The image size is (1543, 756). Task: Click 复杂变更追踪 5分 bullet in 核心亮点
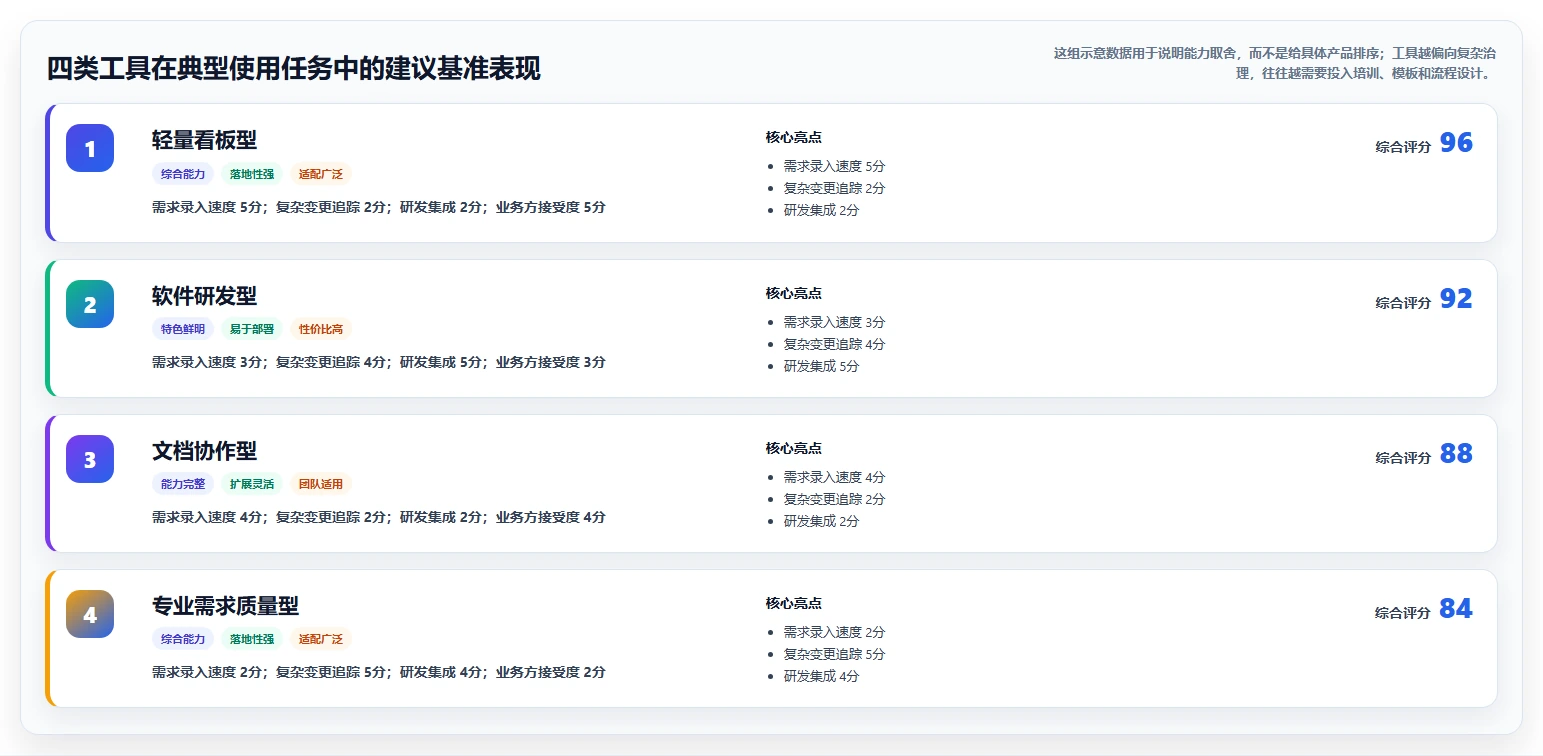coord(834,654)
